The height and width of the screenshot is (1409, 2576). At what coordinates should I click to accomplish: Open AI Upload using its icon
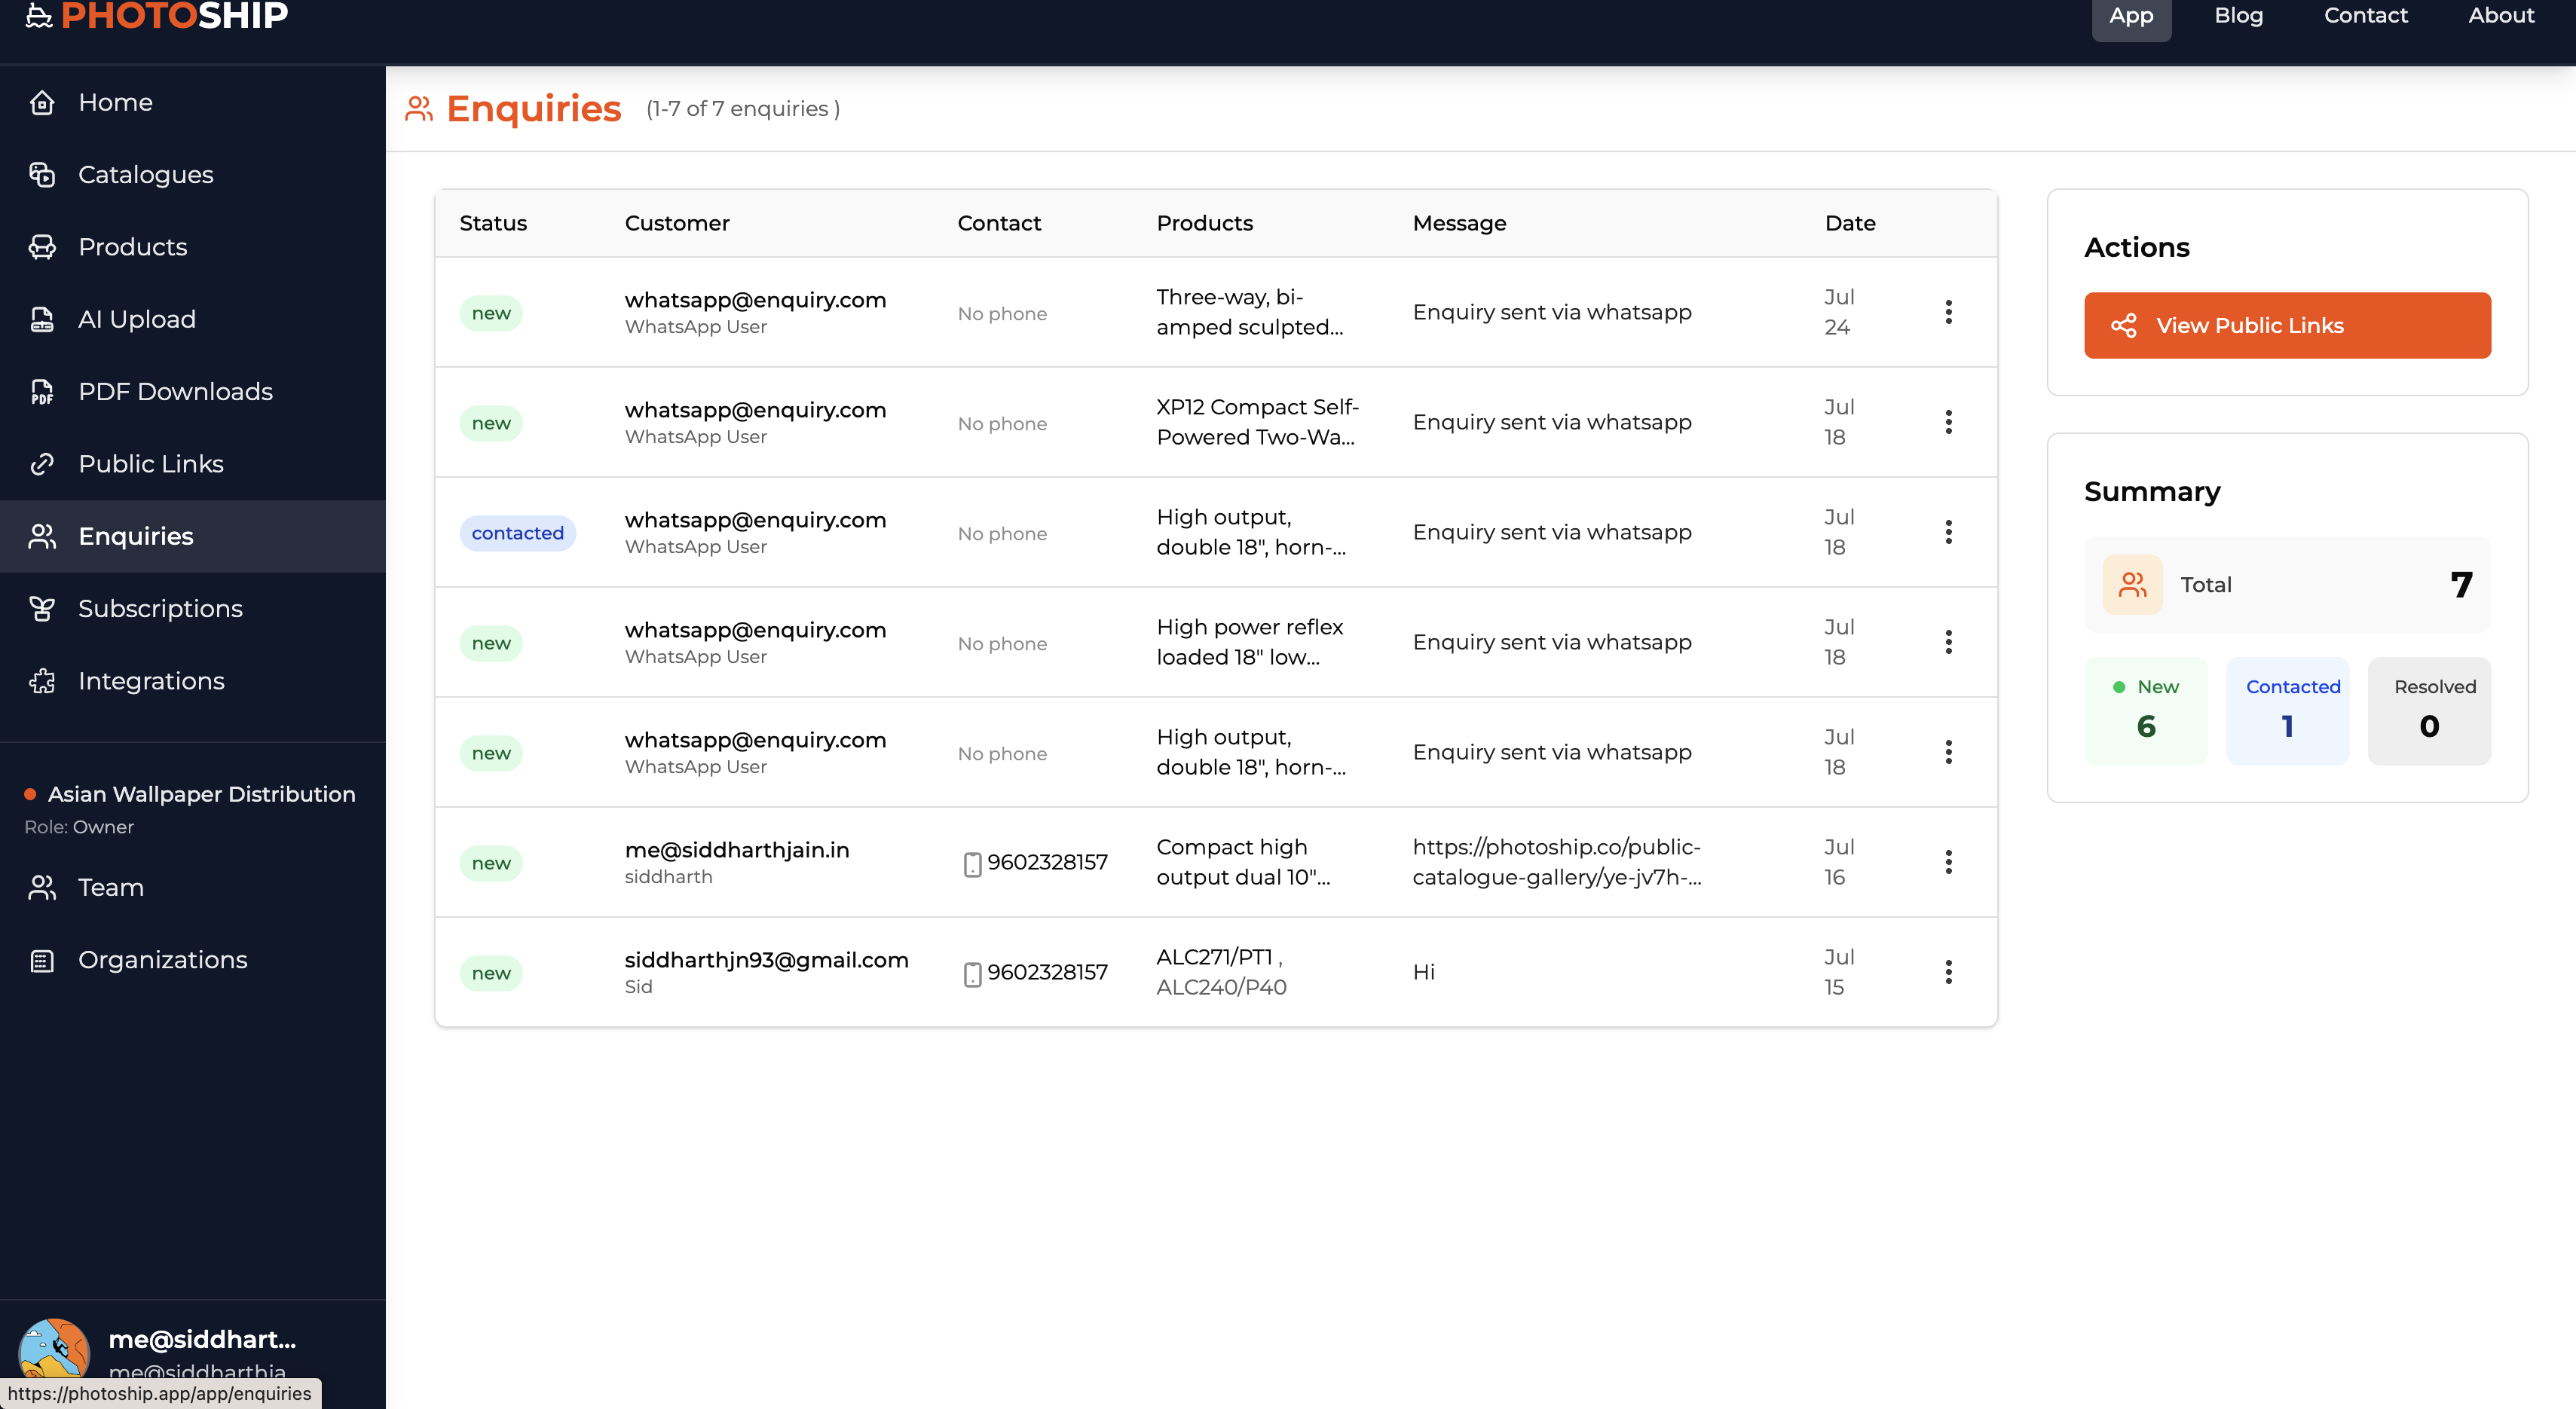tap(42, 319)
